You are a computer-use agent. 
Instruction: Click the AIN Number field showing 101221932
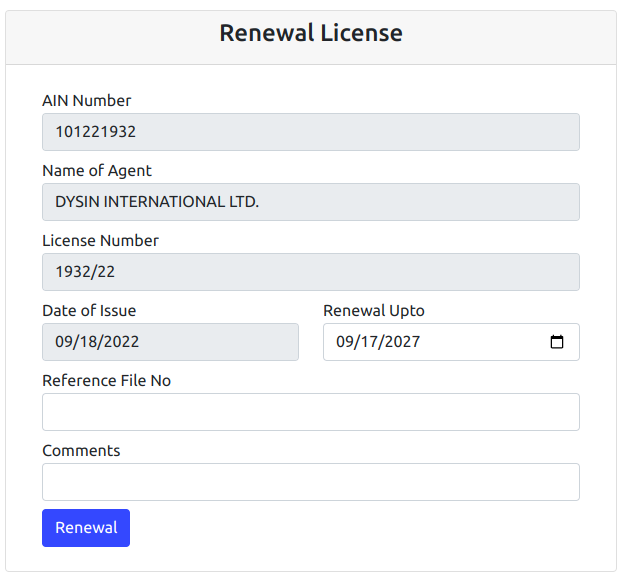(311, 132)
